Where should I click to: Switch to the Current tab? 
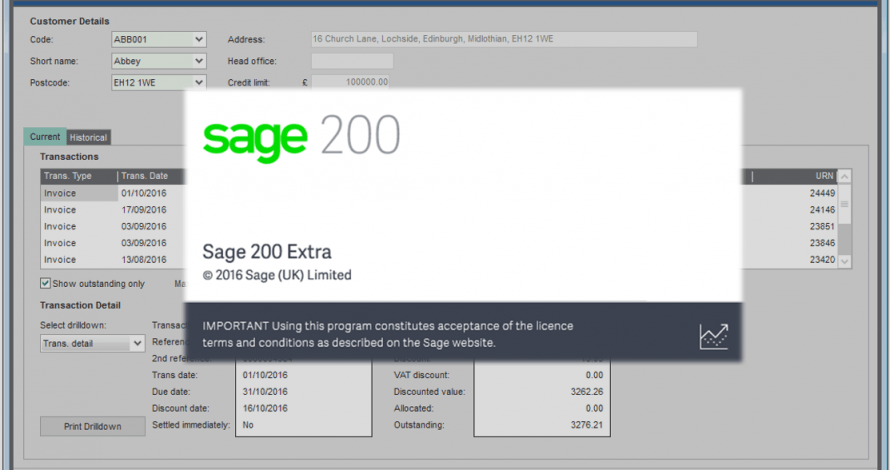pyautogui.click(x=45, y=137)
